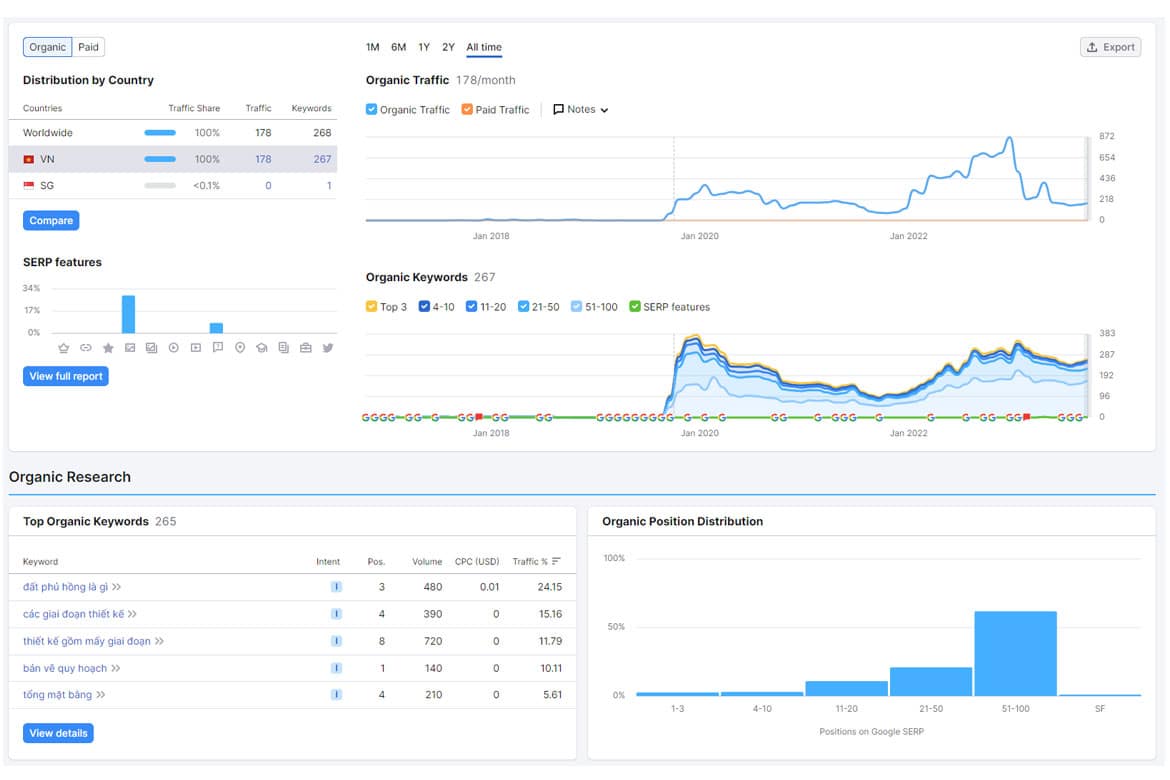
Task: Uncheck the Paid Traffic checkbox
Action: pos(467,110)
